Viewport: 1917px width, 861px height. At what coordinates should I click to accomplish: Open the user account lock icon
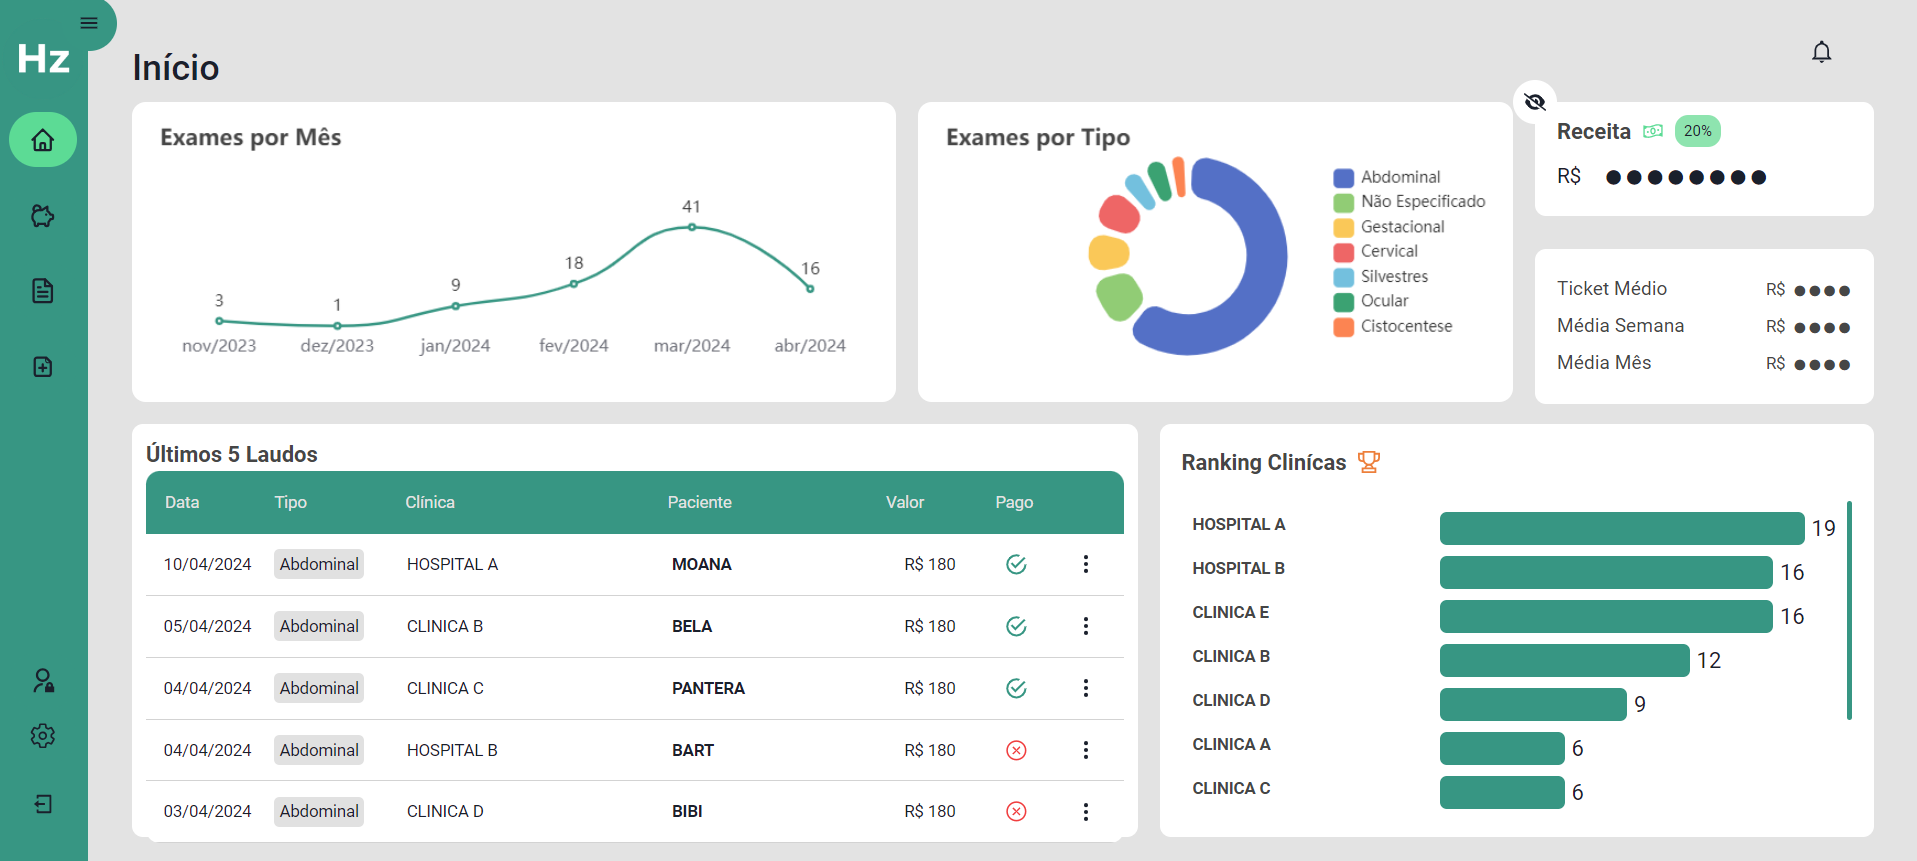[x=43, y=681]
